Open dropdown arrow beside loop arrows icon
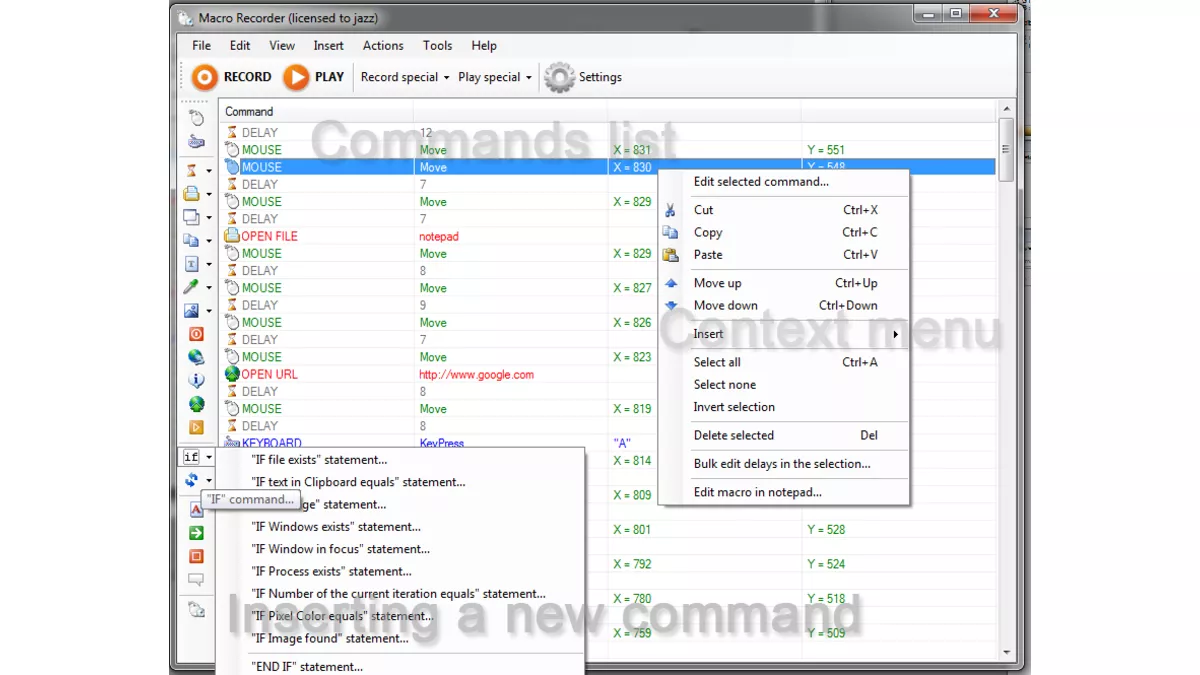Image resolution: width=1200 pixels, height=675 pixels. tap(209, 482)
